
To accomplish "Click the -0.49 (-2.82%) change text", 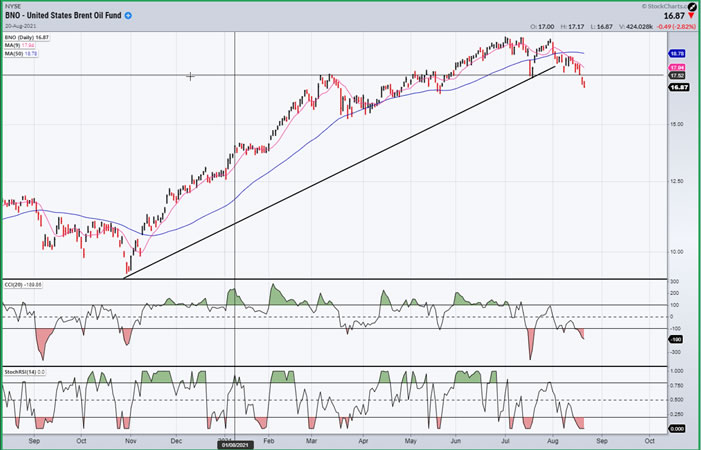I will click(x=676, y=27).
